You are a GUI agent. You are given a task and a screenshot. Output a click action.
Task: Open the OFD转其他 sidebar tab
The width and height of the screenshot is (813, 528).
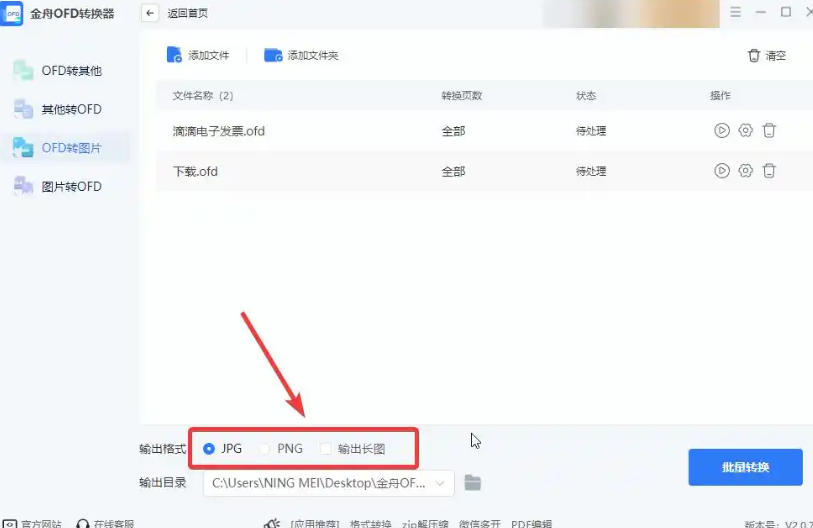point(66,71)
